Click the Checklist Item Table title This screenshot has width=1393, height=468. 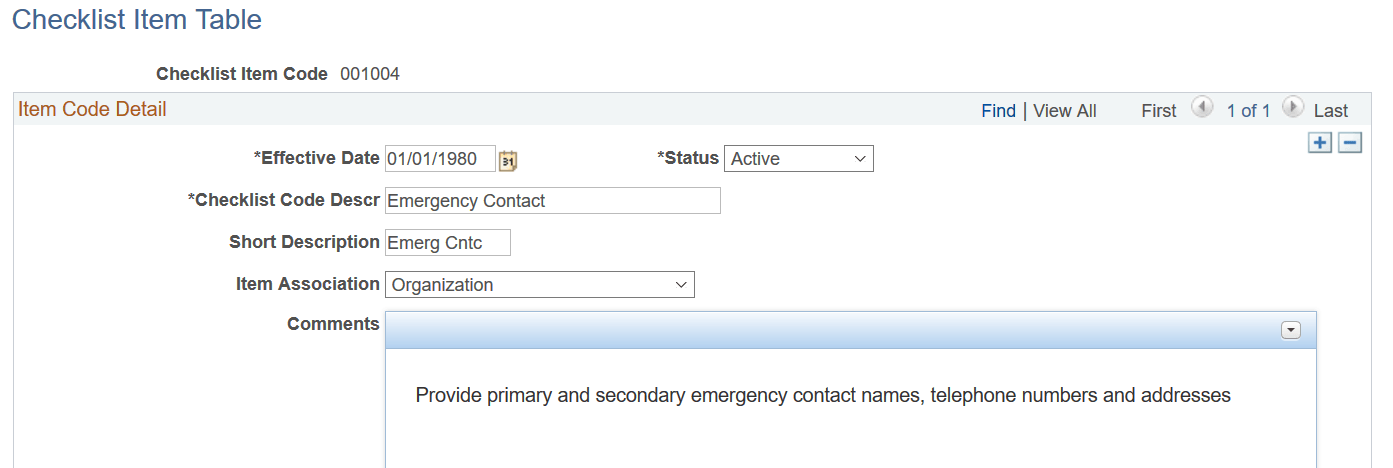click(x=136, y=19)
